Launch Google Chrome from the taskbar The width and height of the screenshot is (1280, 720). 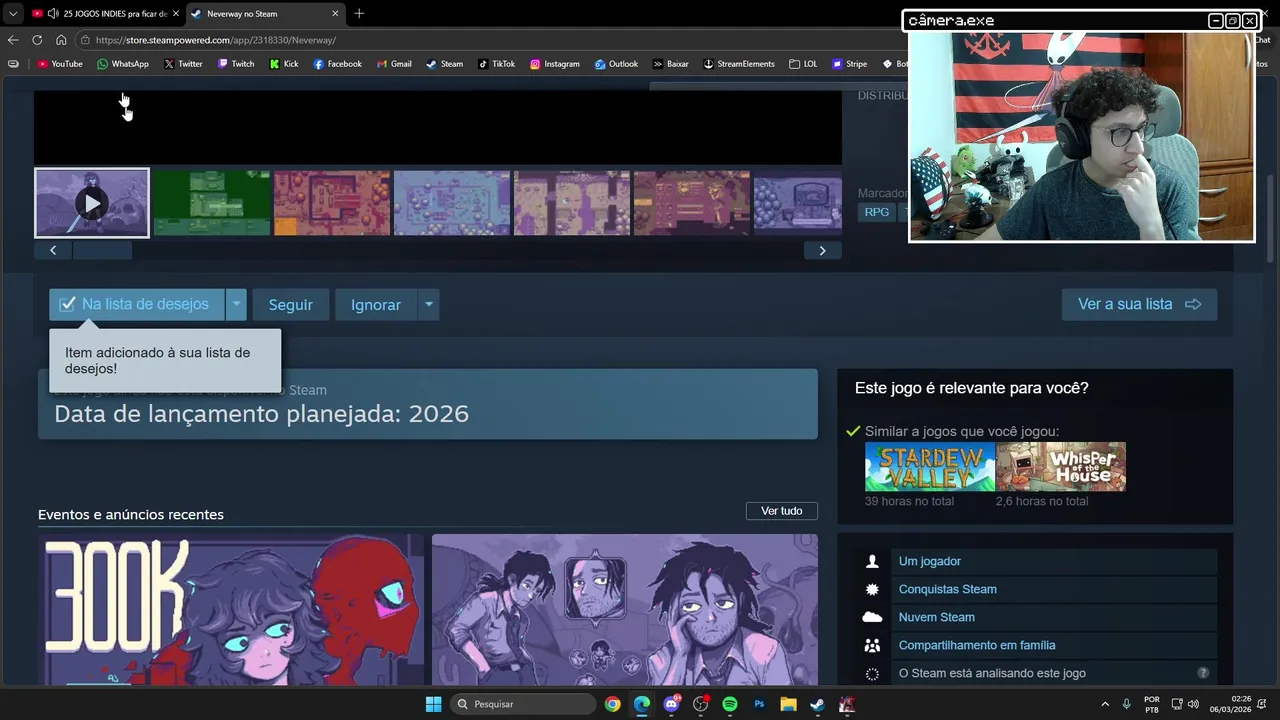click(612, 704)
